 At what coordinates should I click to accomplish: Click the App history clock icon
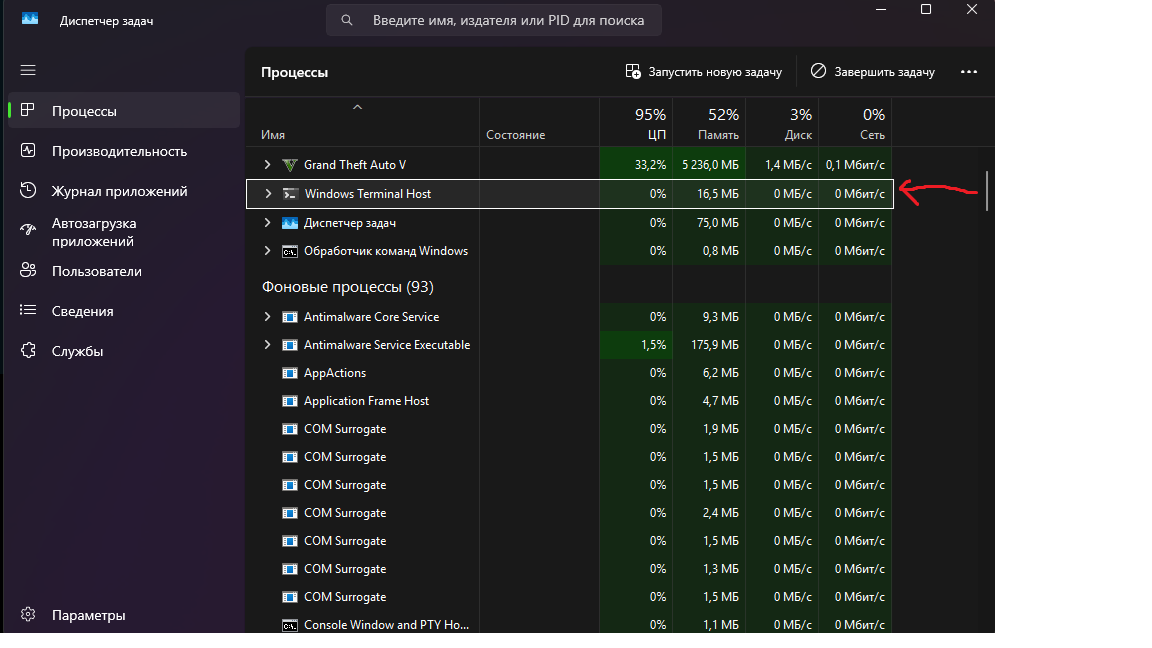[x=28, y=190]
